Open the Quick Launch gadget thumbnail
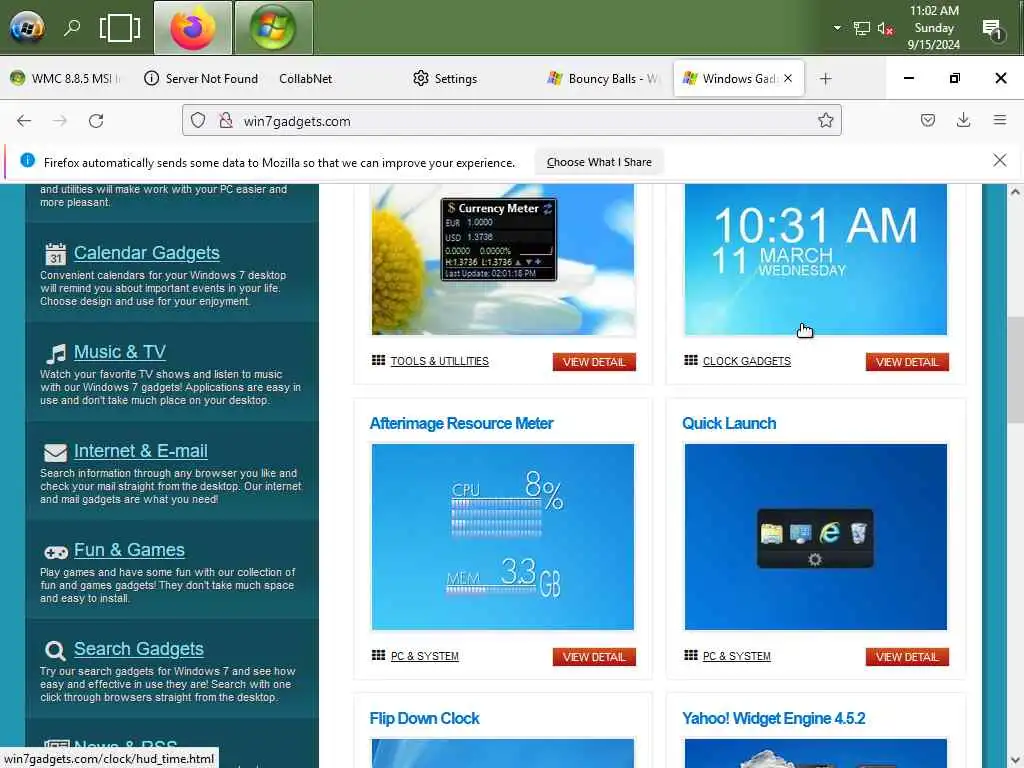 click(x=816, y=537)
